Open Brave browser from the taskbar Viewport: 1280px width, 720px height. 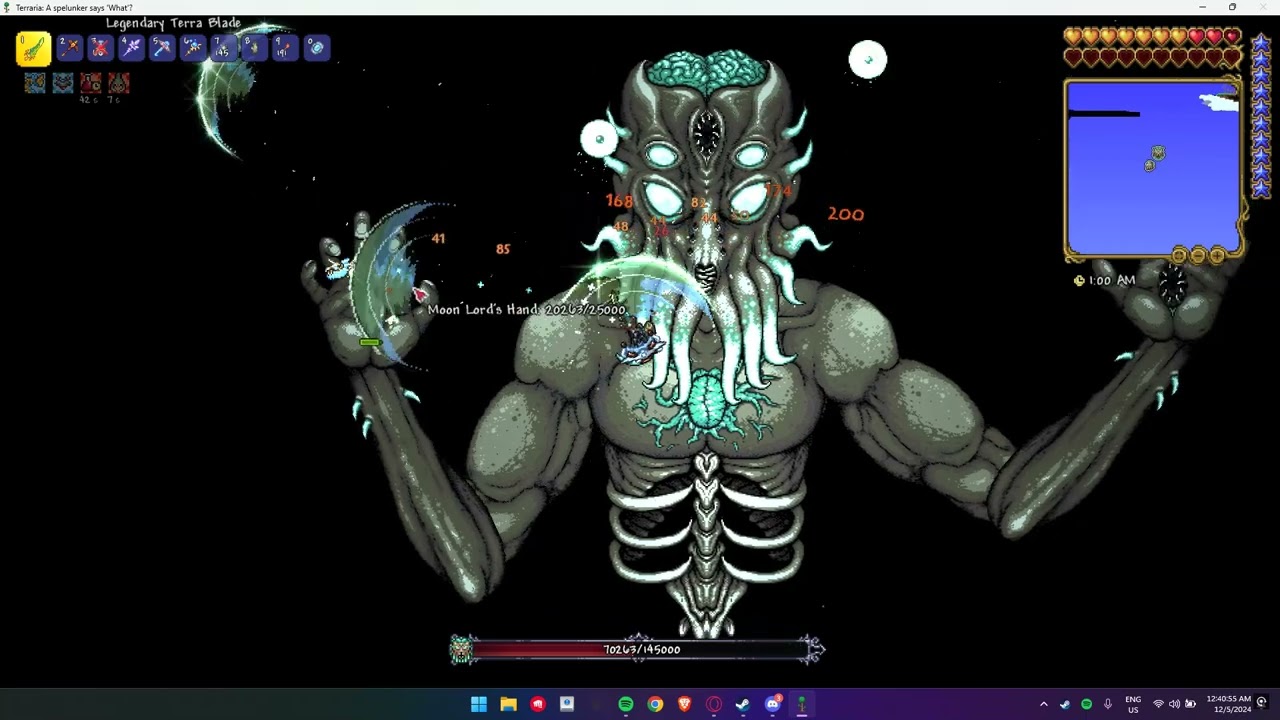684,704
